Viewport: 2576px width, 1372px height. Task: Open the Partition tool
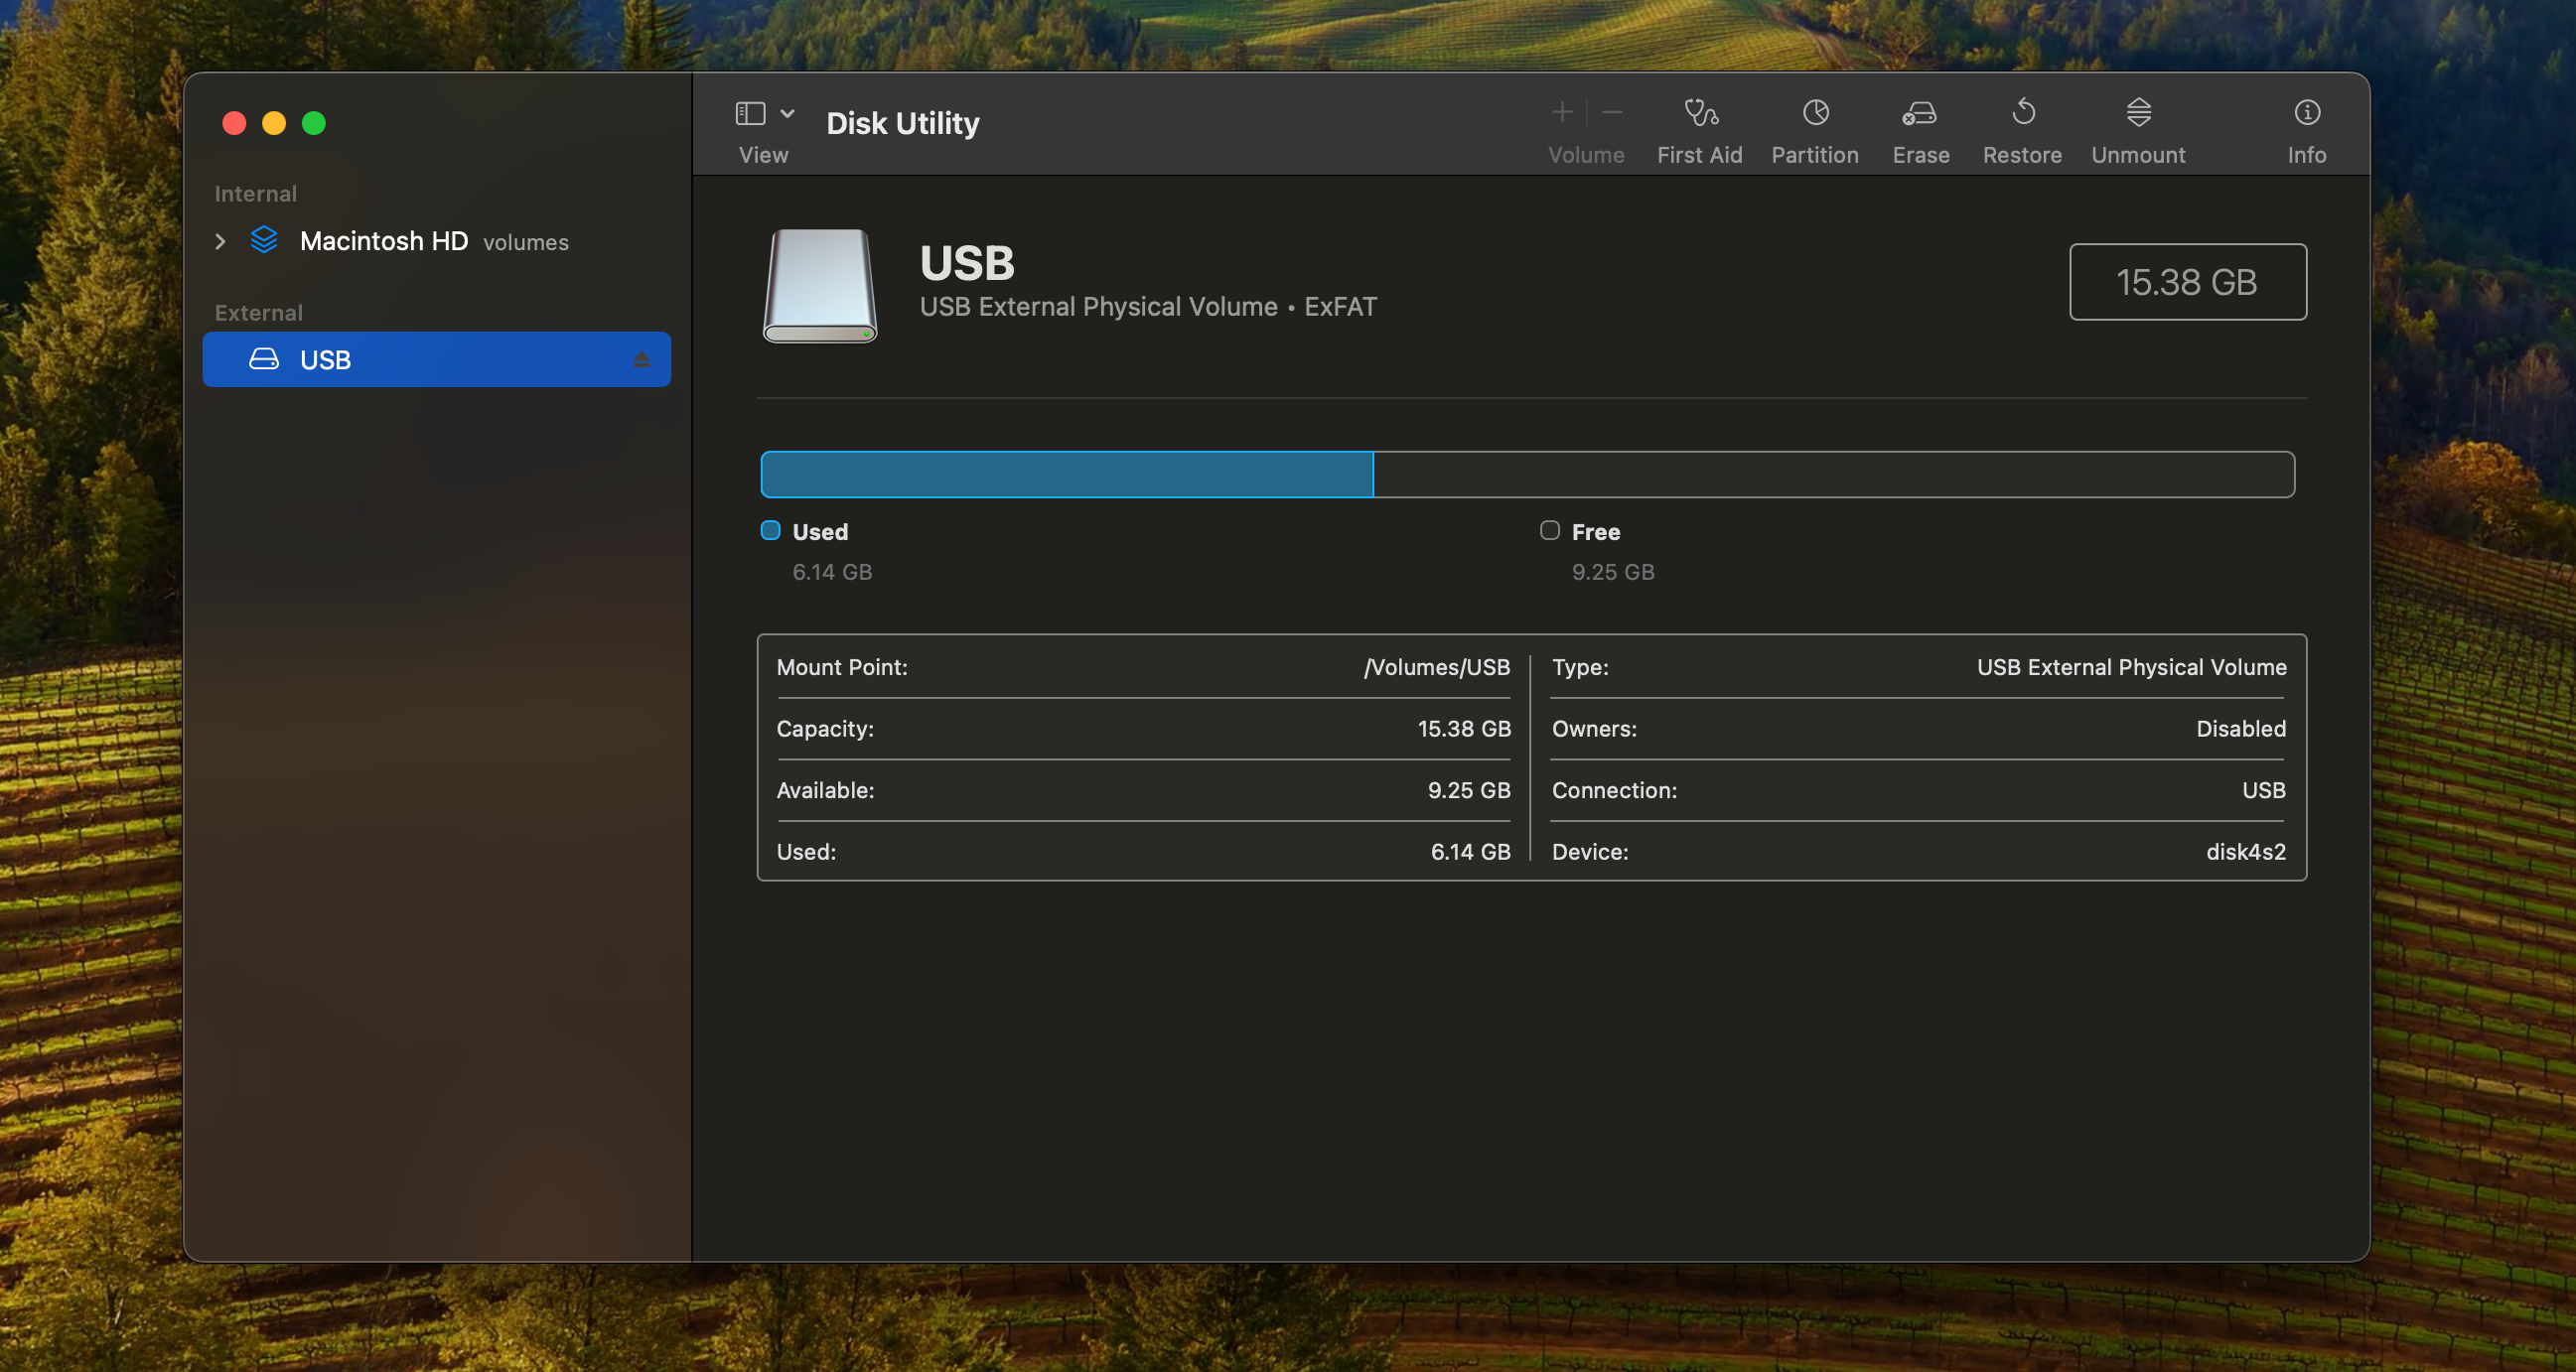click(x=1815, y=128)
